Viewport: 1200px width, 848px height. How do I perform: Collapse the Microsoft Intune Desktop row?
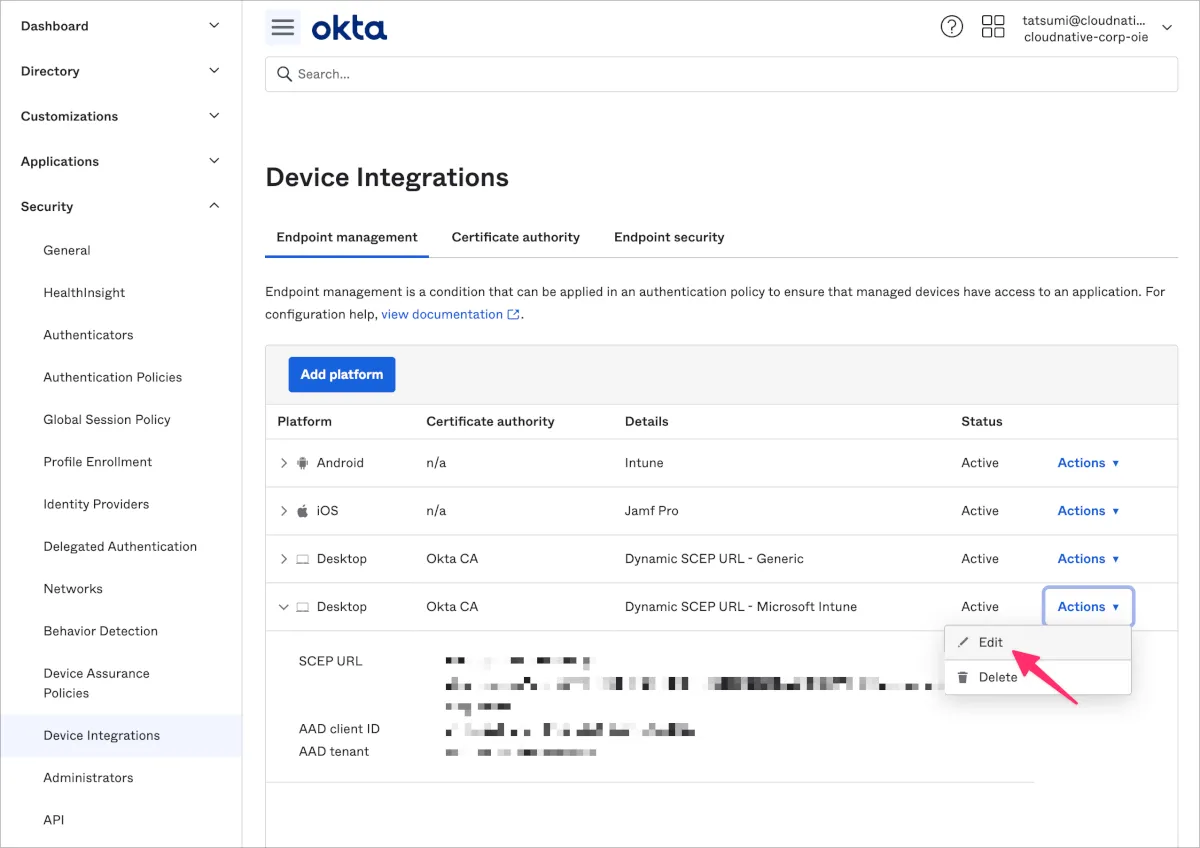pos(284,607)
